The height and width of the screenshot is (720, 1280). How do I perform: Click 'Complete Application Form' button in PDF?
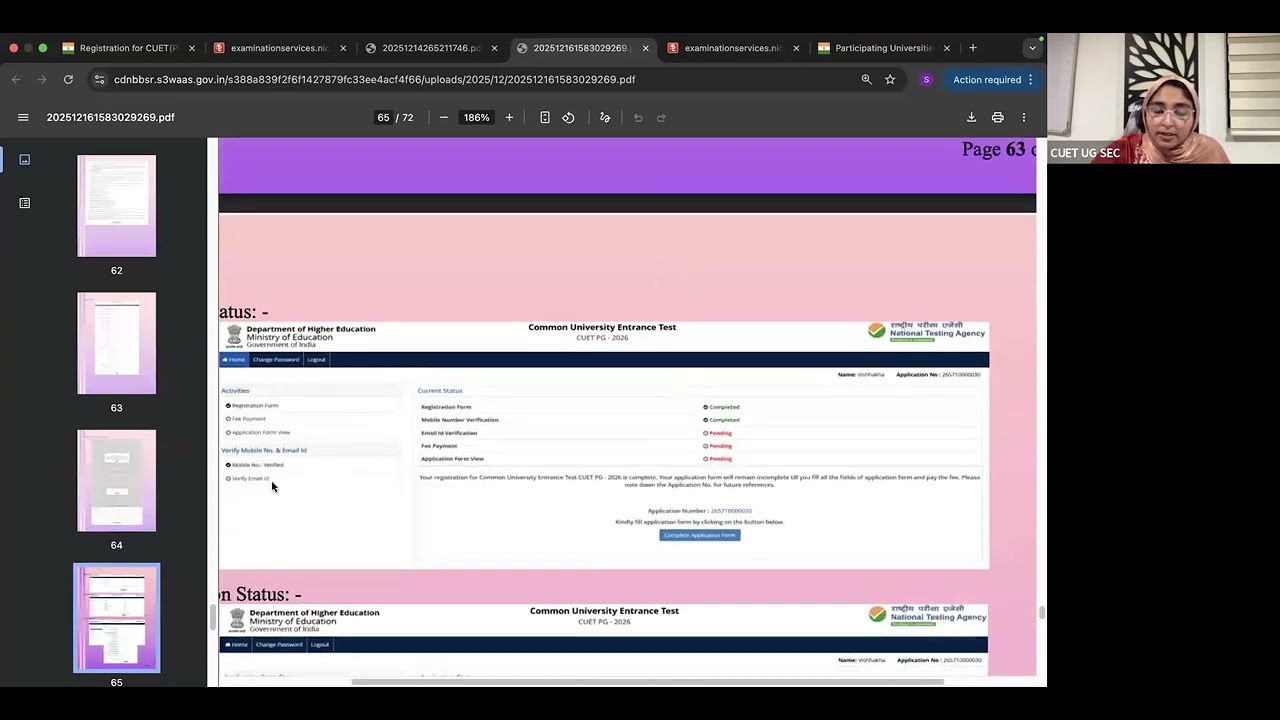[699, 535]
